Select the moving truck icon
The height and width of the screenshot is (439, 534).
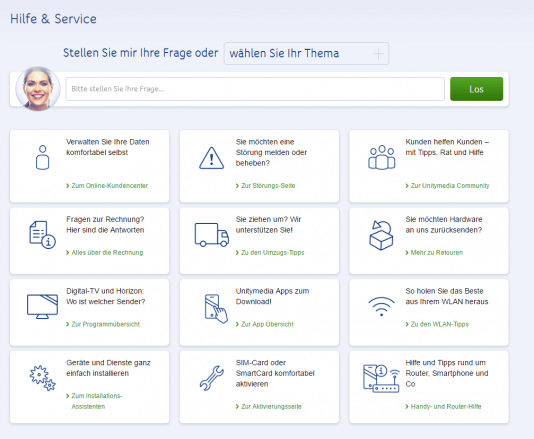211,235
